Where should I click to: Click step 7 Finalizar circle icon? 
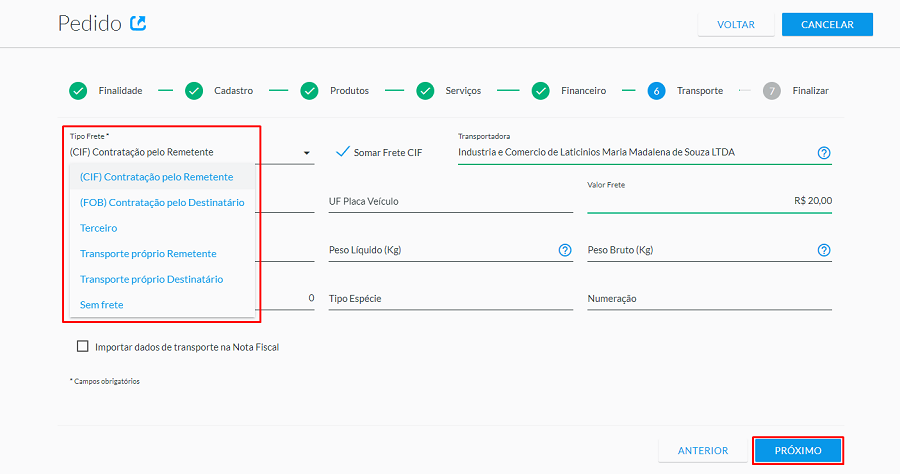coord(772,91)
